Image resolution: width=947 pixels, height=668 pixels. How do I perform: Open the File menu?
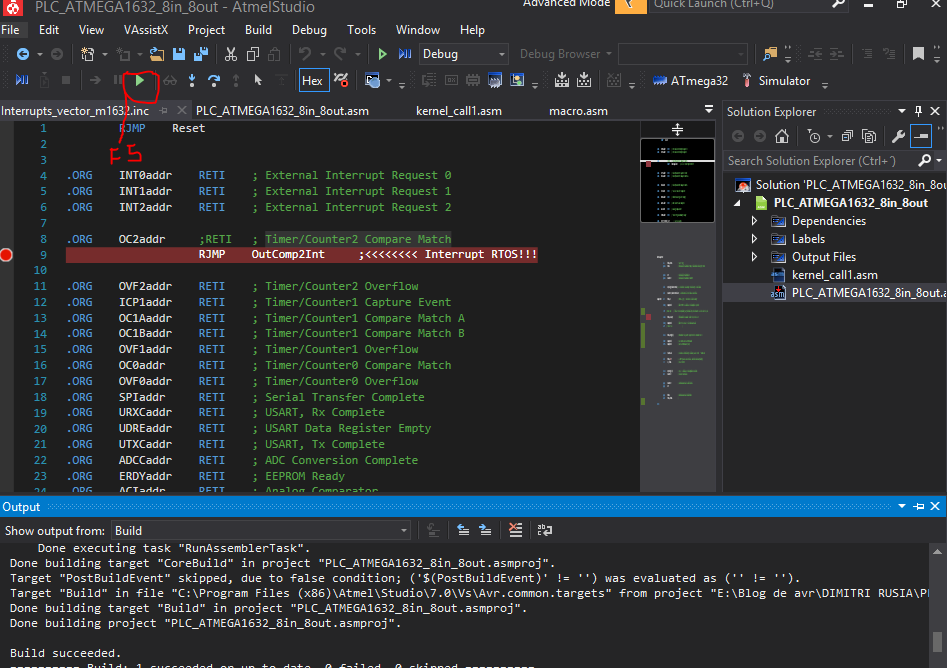coord(10,30)
